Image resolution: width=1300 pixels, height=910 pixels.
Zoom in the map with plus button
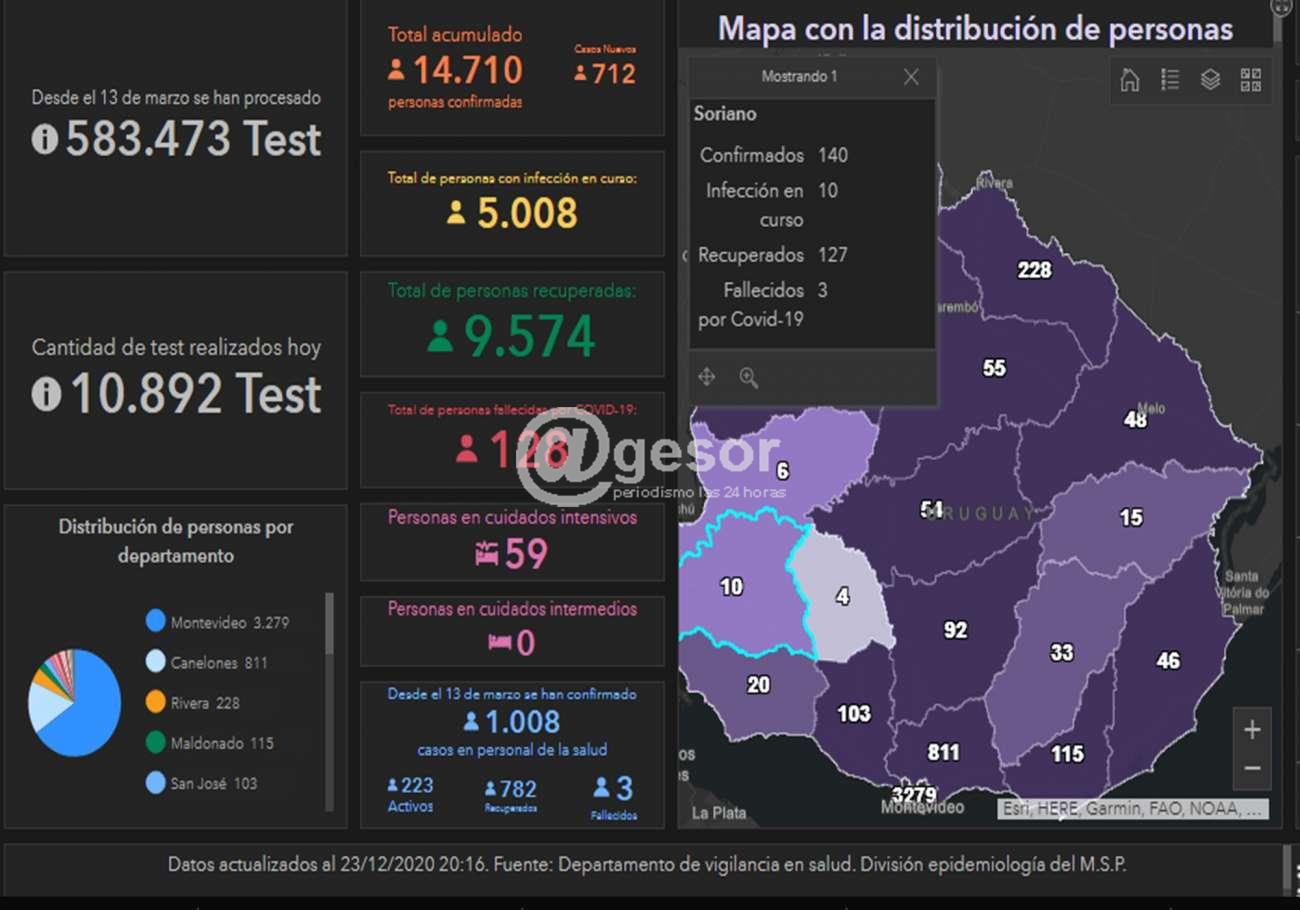(x=1251, y=730)
